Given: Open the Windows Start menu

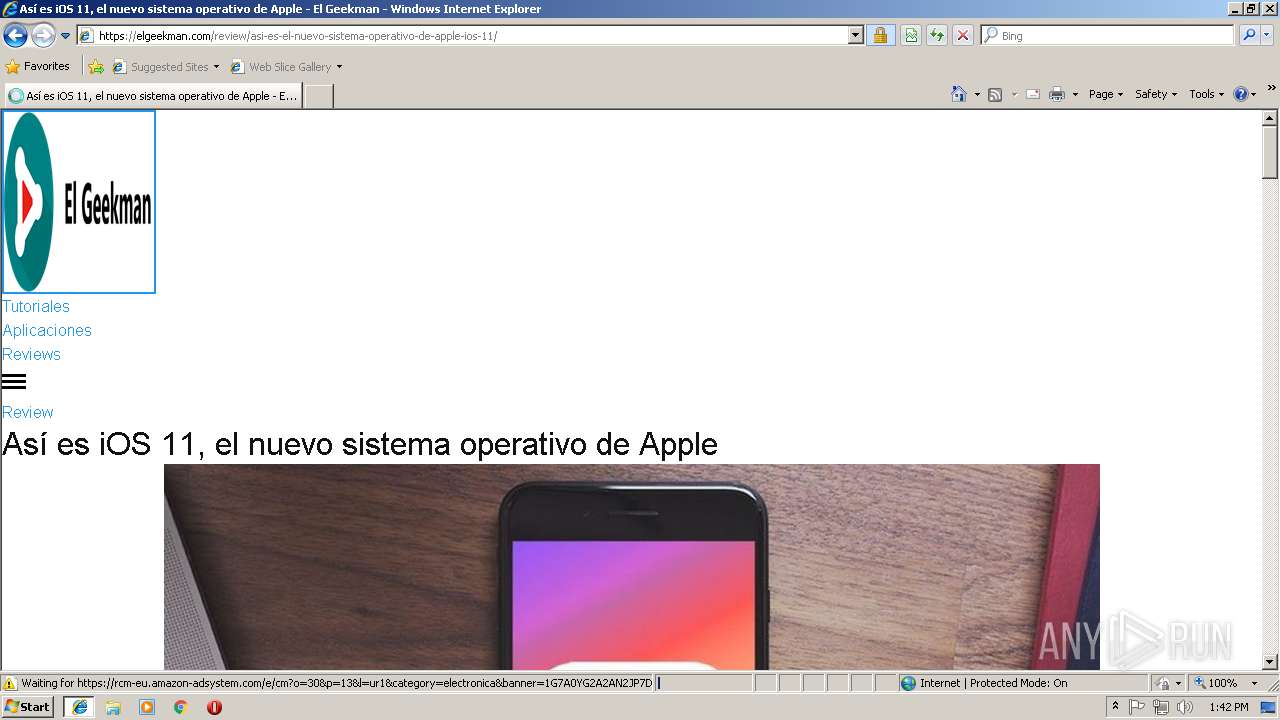Looking at the screenshot, I should 28,707.
